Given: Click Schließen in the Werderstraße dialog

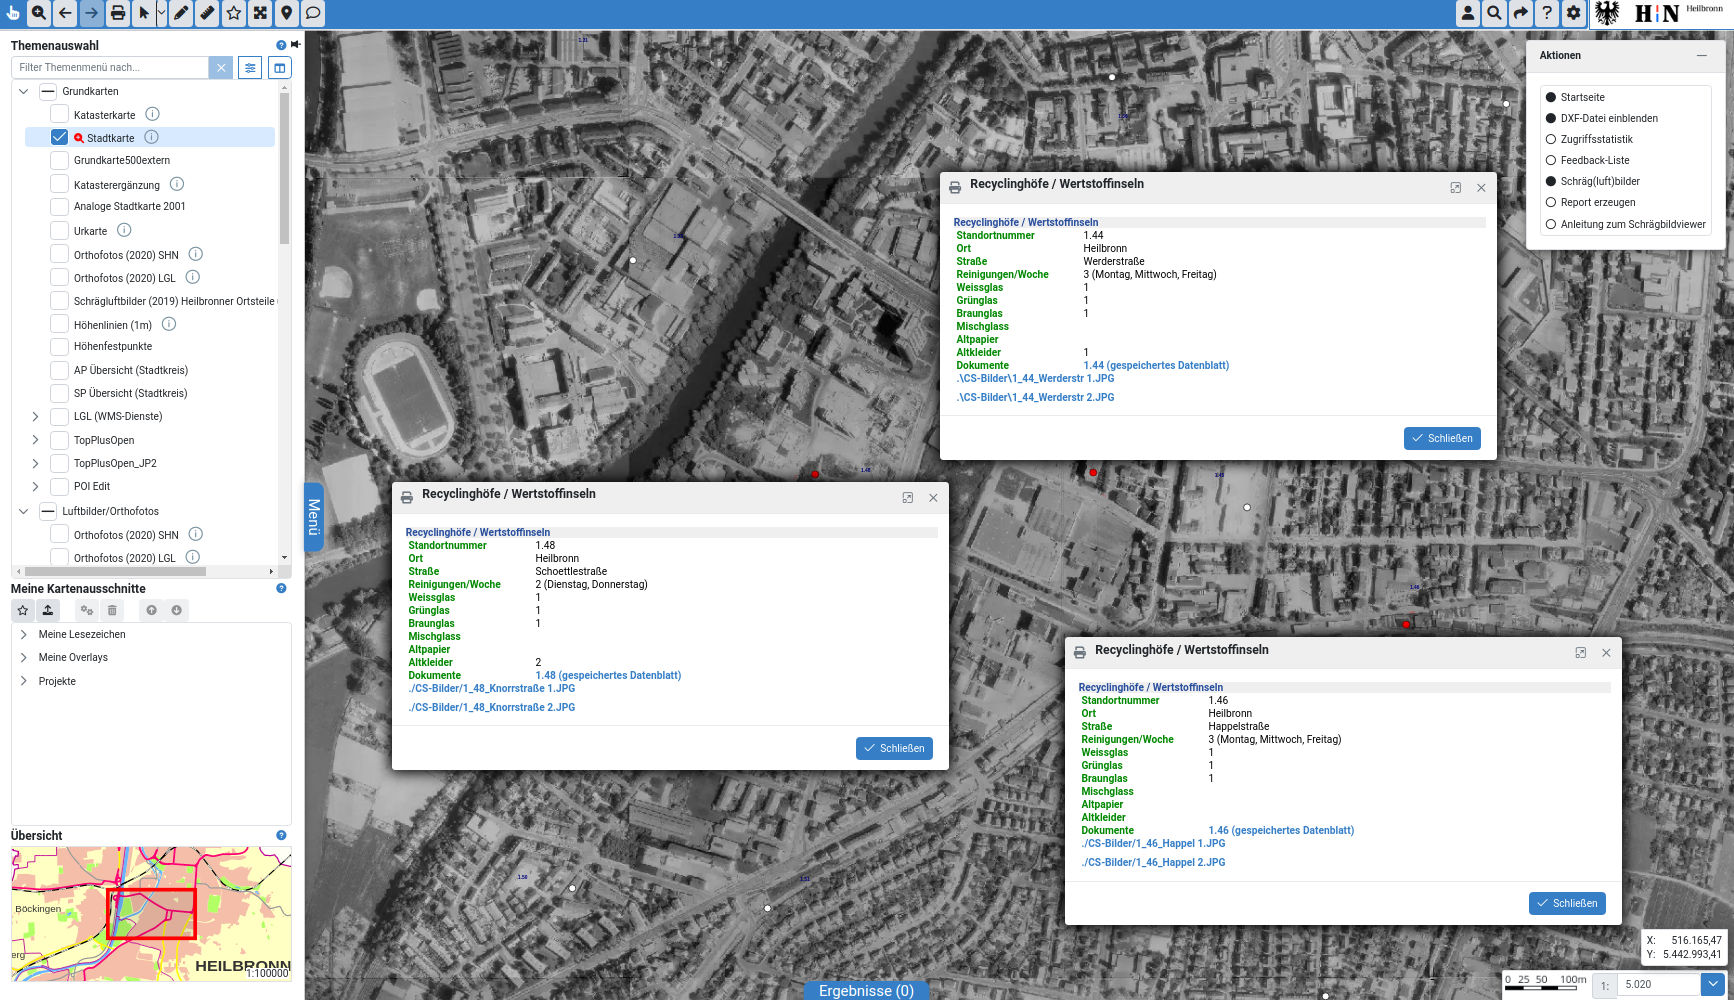Looking at the screenshot, I should 1441,438.
